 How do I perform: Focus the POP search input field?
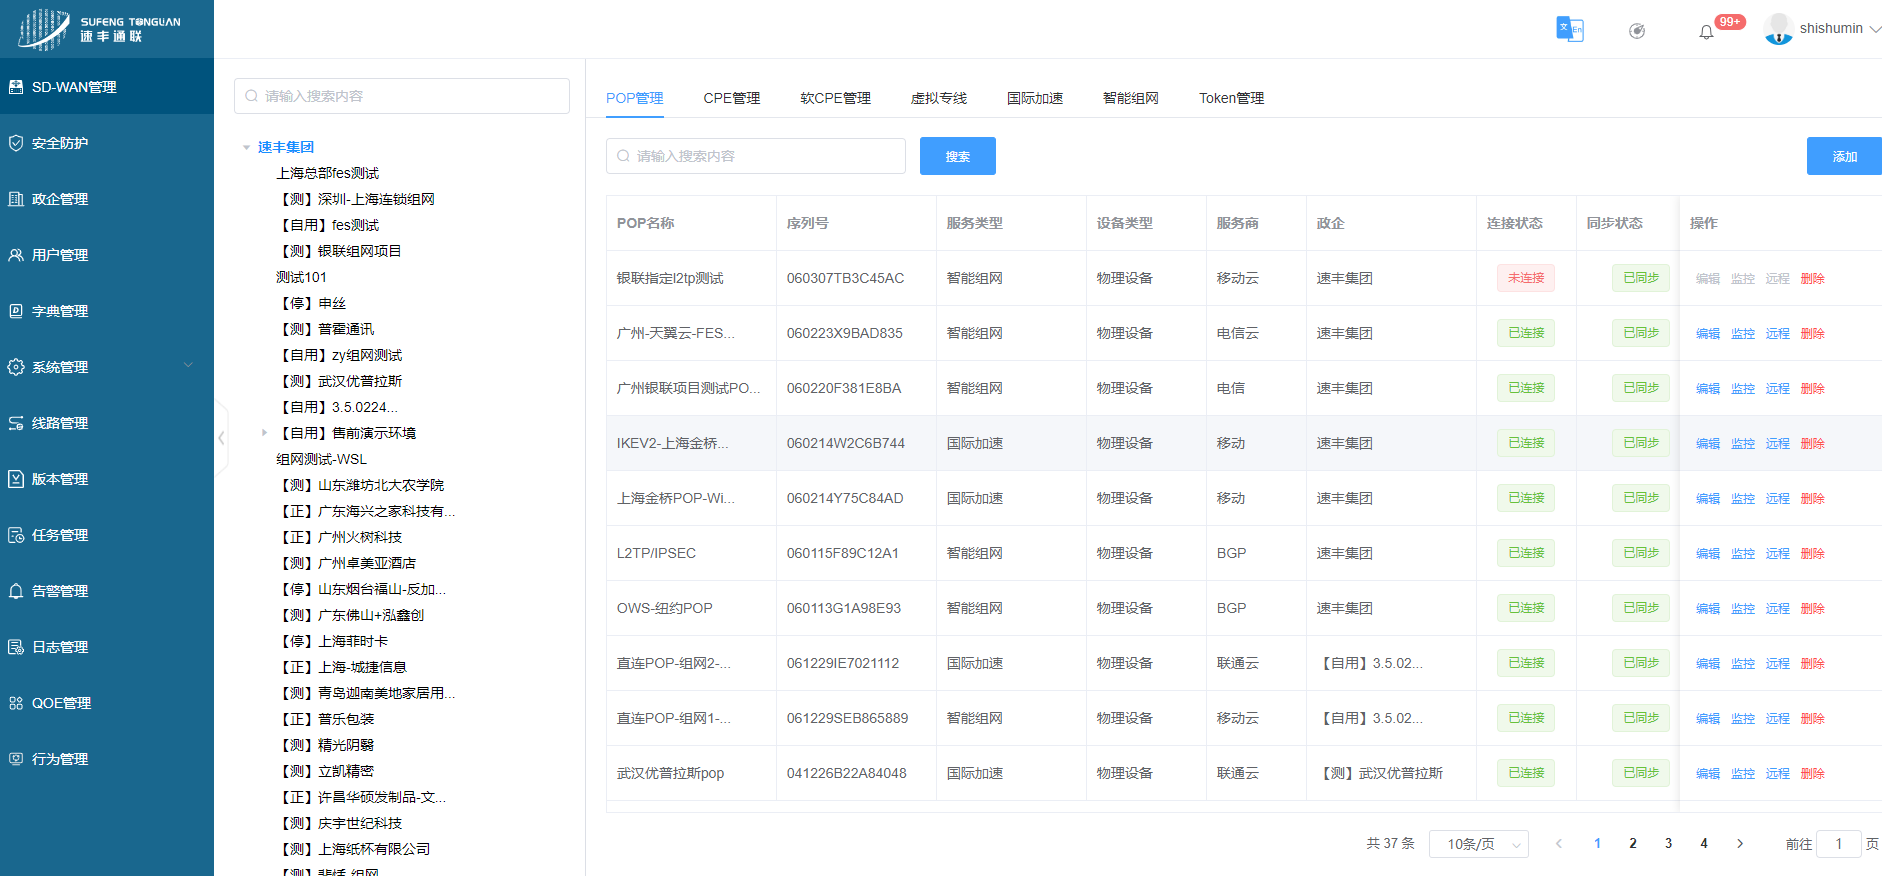pos(756,156)
